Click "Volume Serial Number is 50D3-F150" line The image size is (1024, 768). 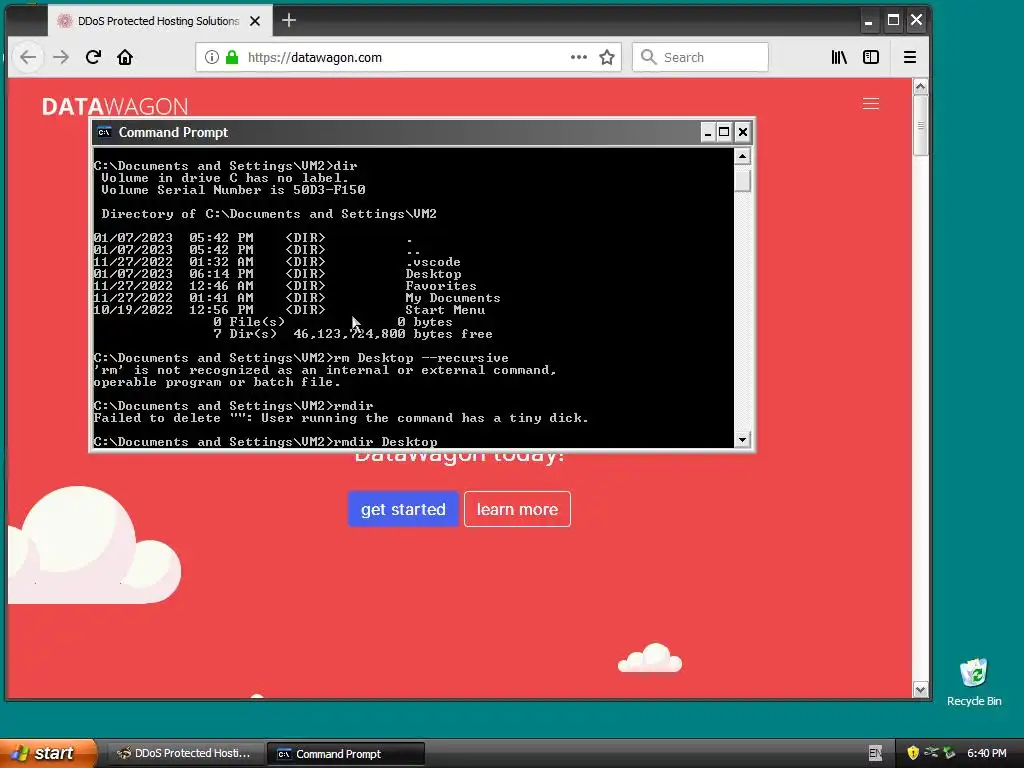click(233, 190)
